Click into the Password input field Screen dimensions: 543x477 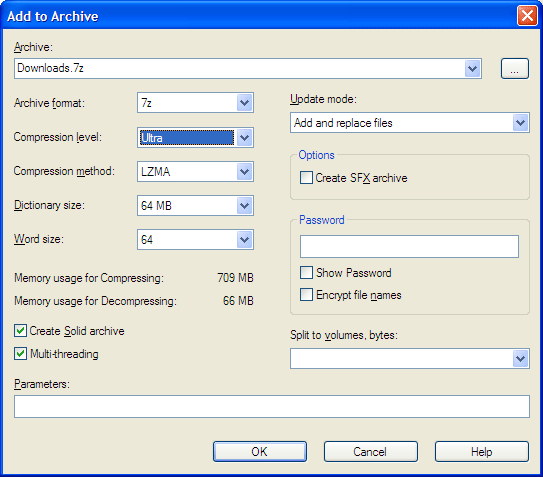coord(409,247)
